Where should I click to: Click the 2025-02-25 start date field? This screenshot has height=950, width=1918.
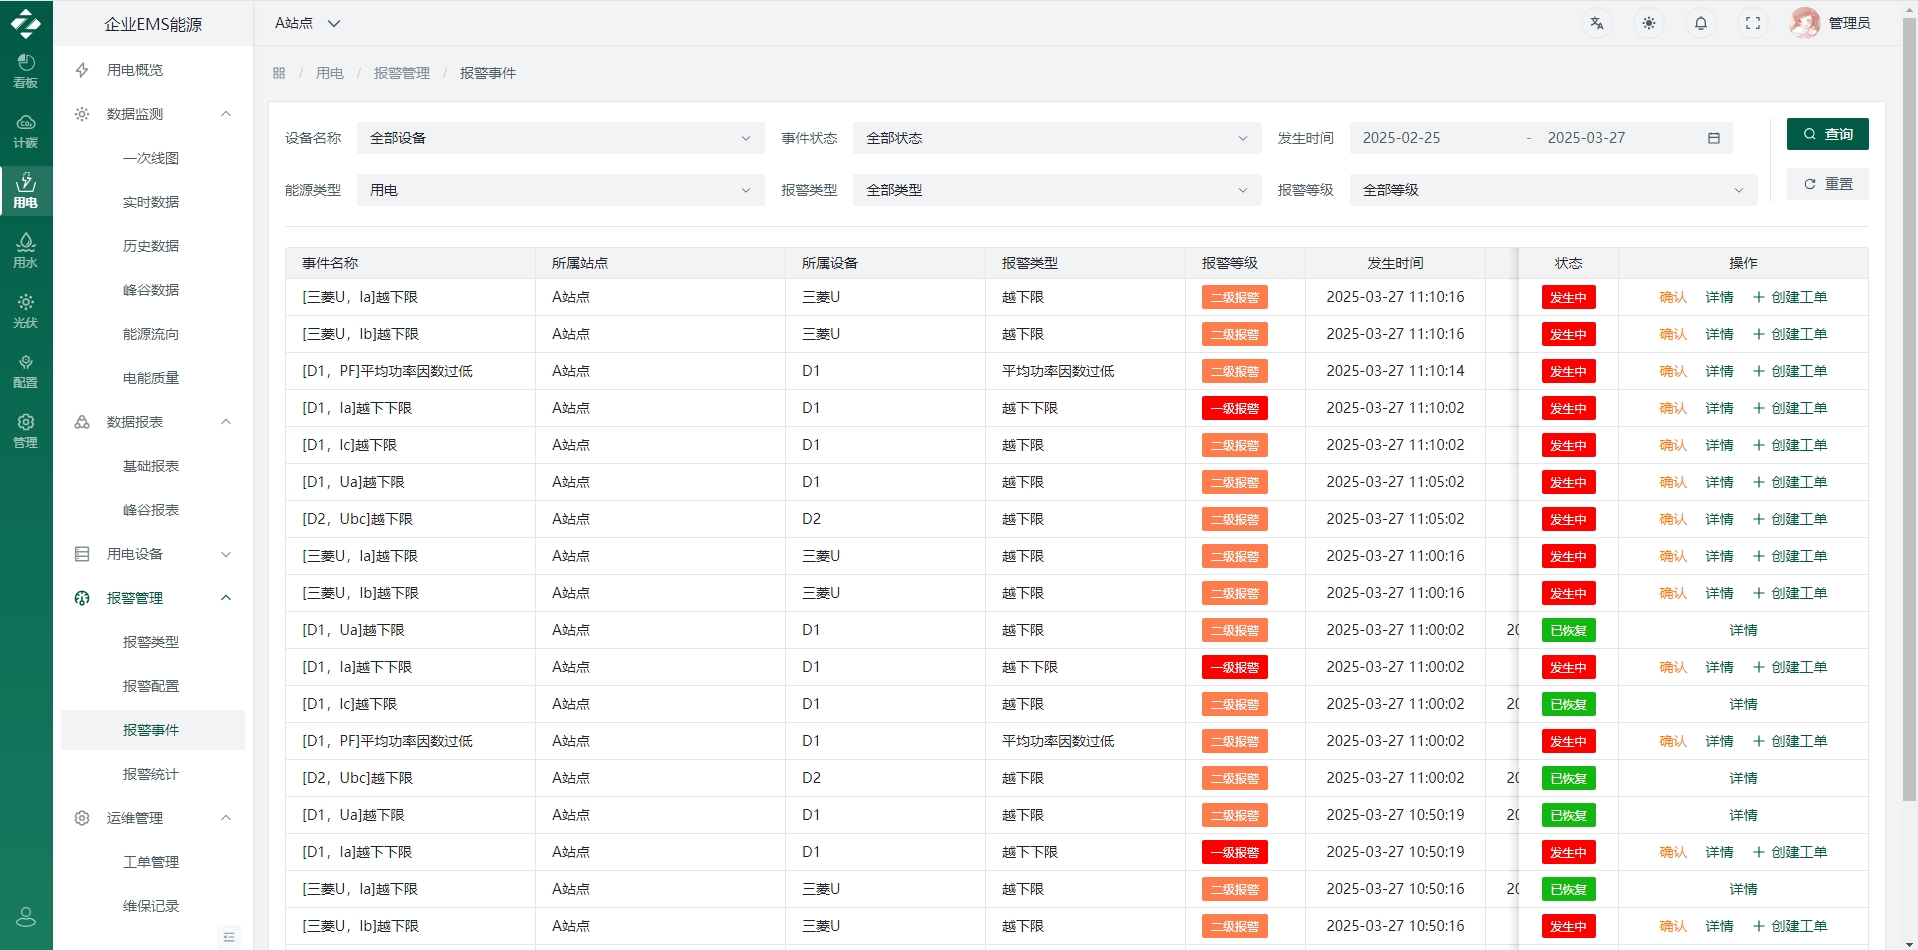point(1402,138)
